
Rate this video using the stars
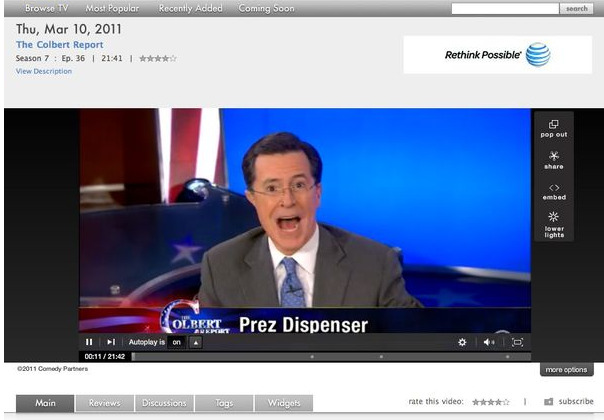coord(491,402)
